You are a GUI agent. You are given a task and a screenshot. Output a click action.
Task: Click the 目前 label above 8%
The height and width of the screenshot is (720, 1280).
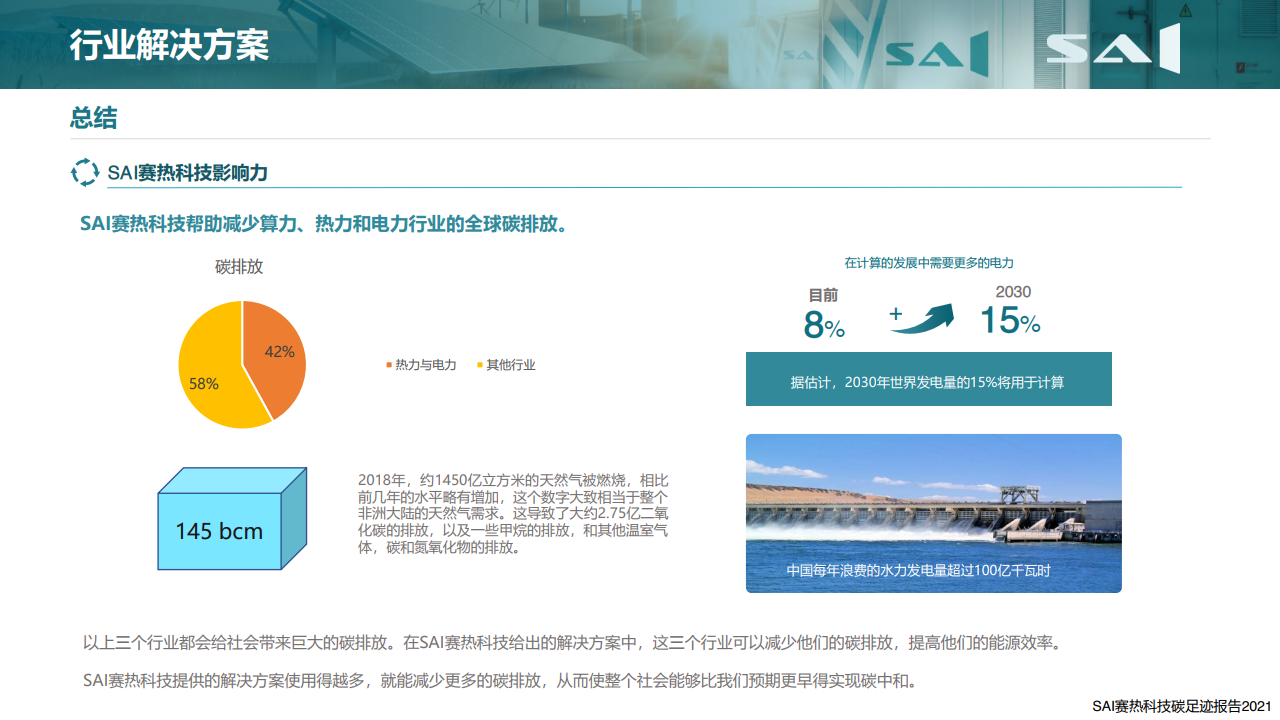coord(823,295)
